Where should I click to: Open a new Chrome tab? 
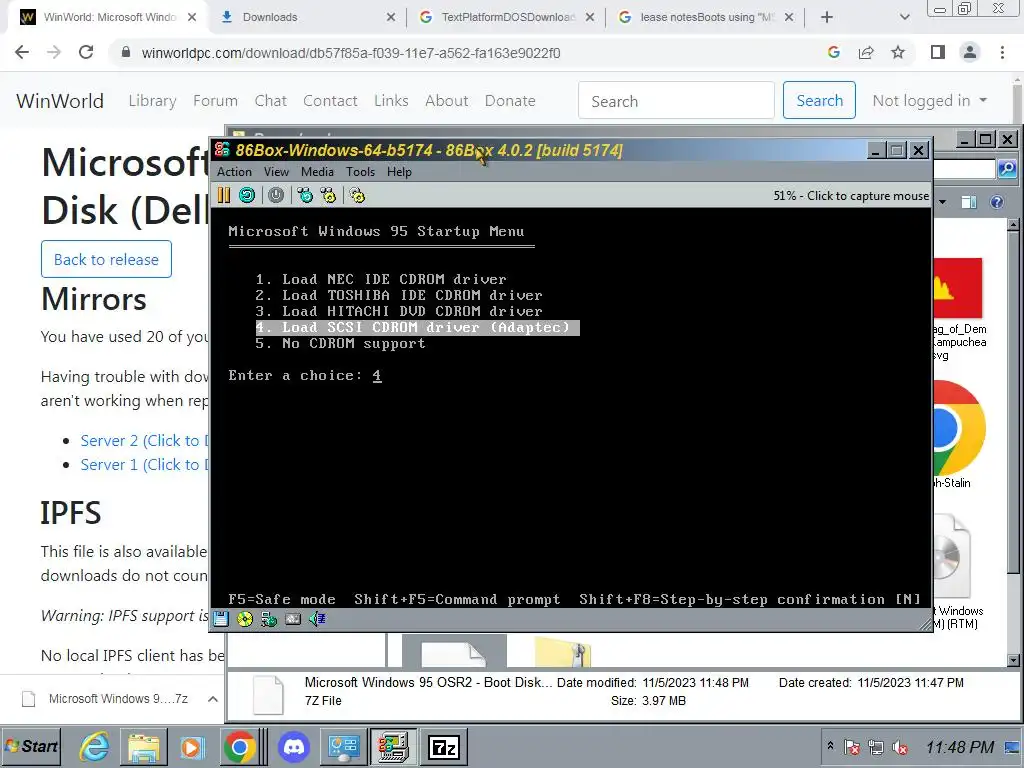pos(827,17)
